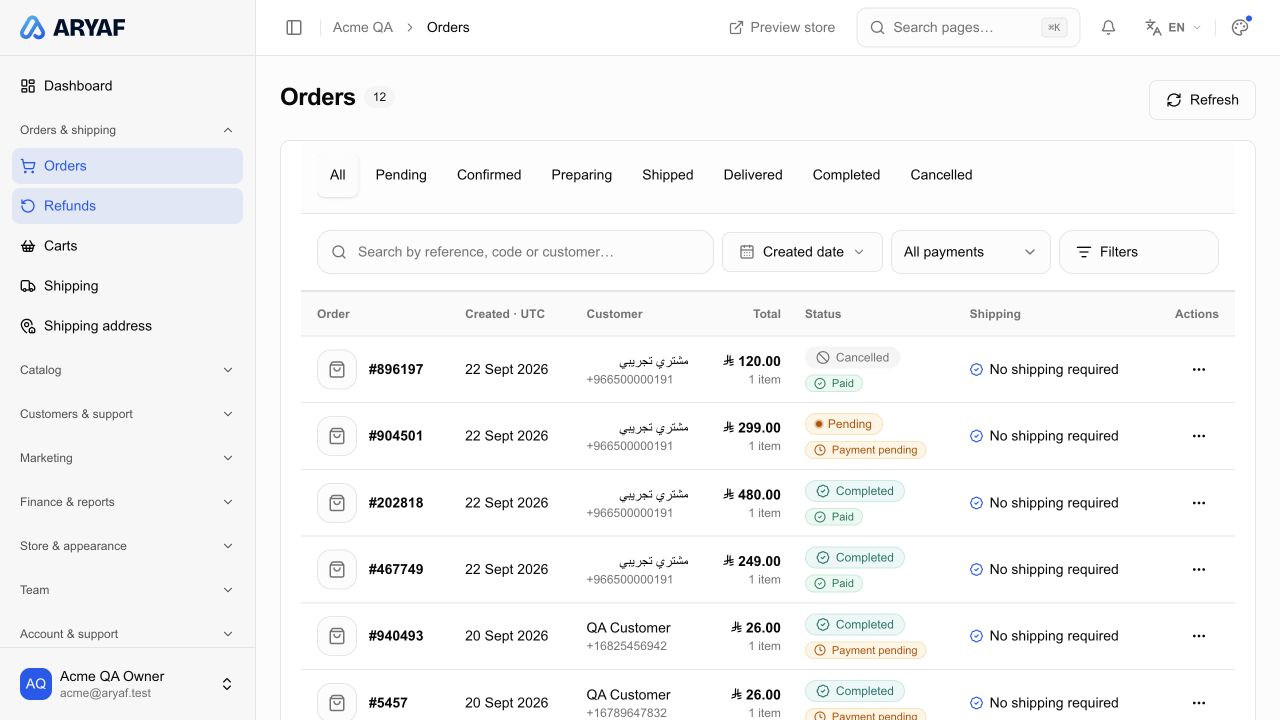Viewport: 1280px width, 720px height.
Task: Switch to the Shipped tab
Action: [668, 175]
